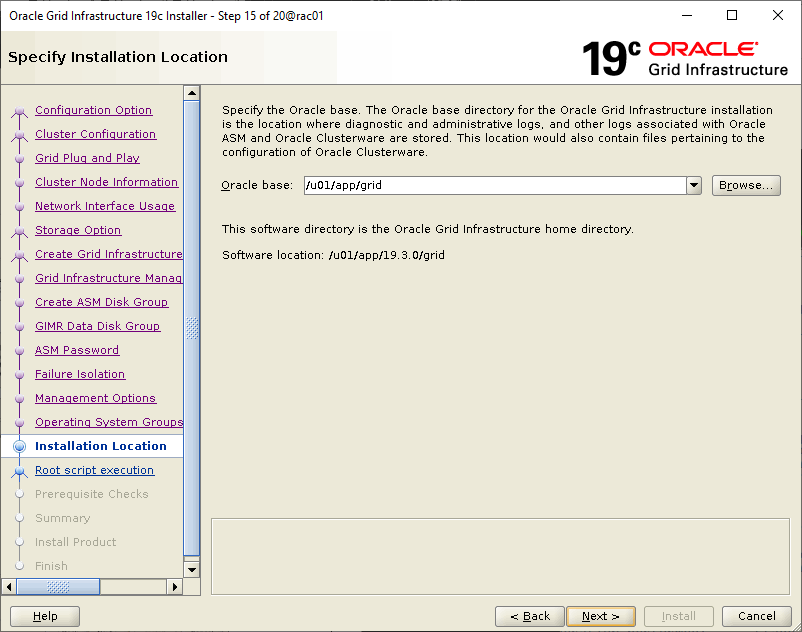This screenshot has height=632, width=802.
Task: Go back to the ASM Password step
Action: click(77, 350)
